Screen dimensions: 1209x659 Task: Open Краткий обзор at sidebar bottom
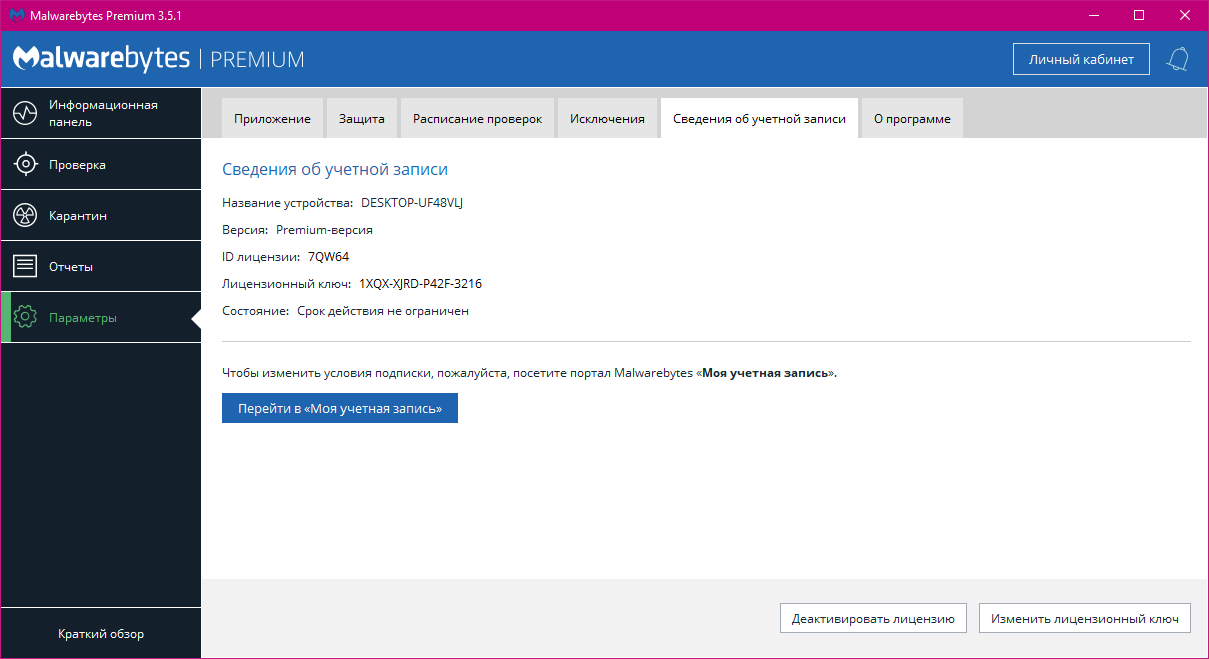(100, 634)
